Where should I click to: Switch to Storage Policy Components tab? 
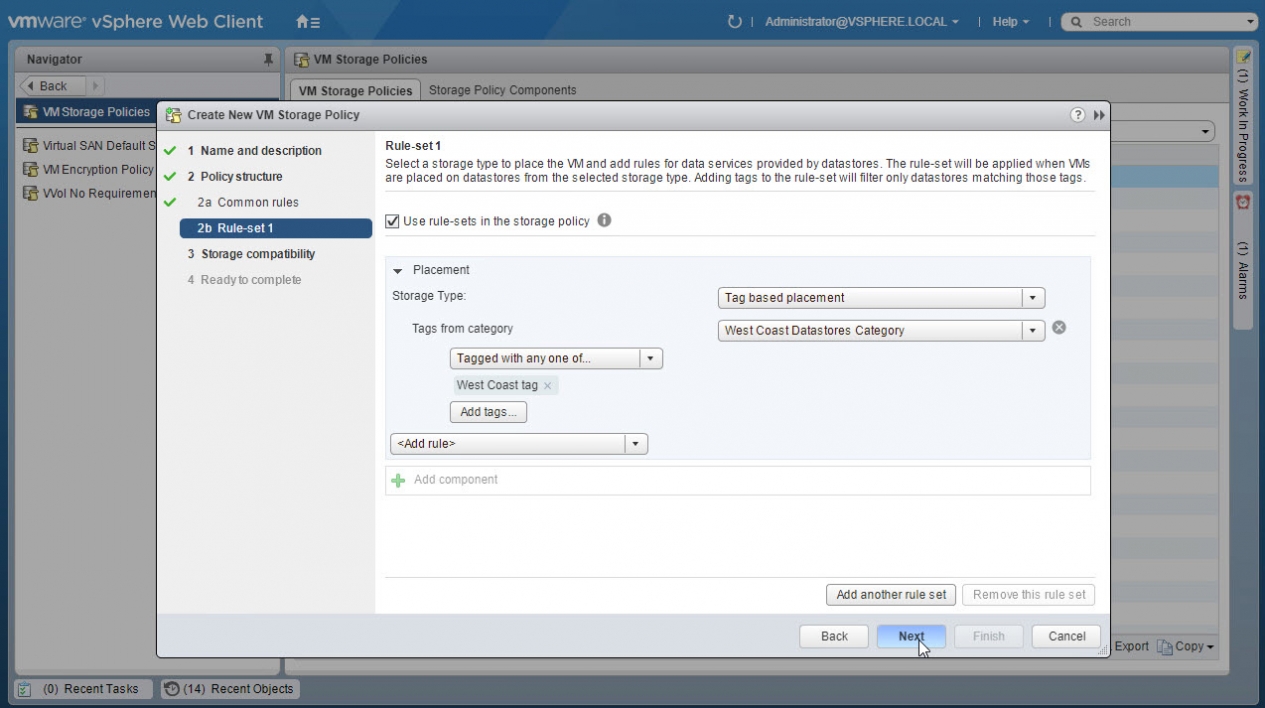coord(502,90)
